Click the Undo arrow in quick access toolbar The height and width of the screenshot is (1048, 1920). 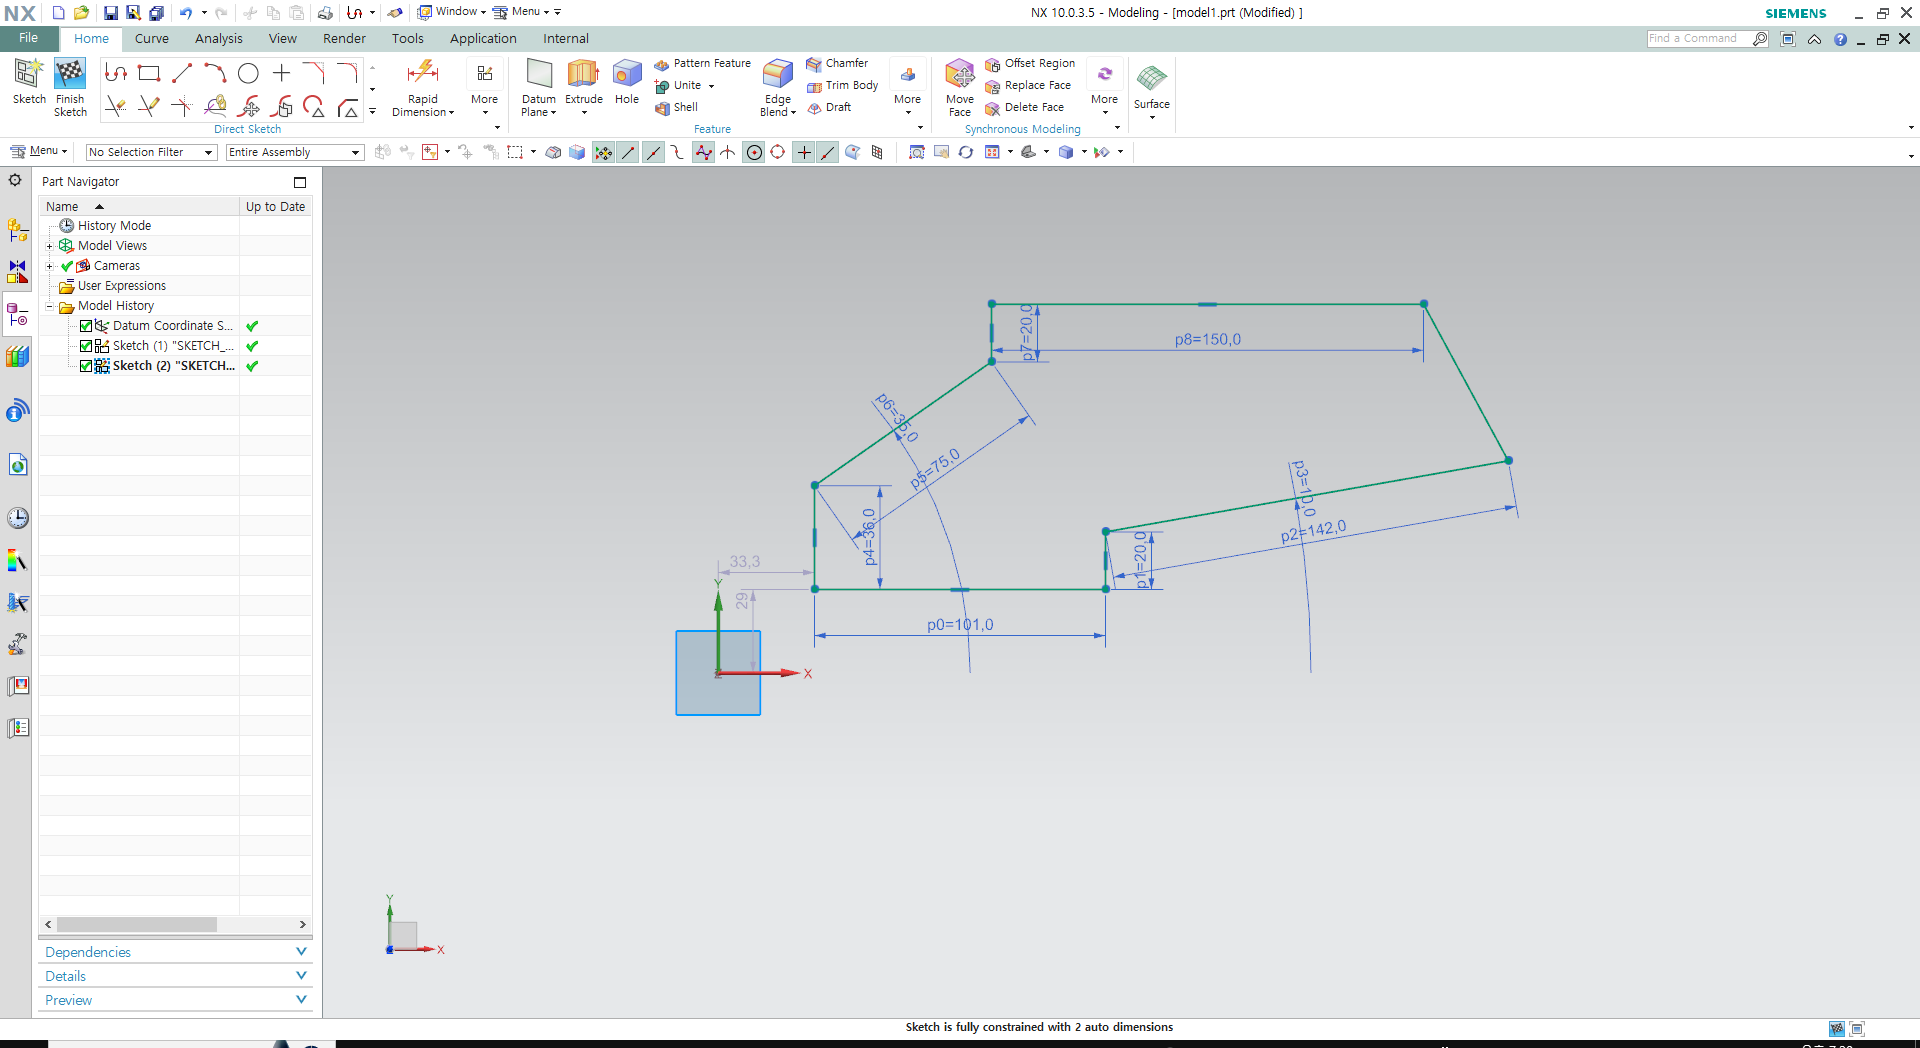coord(186,13)
